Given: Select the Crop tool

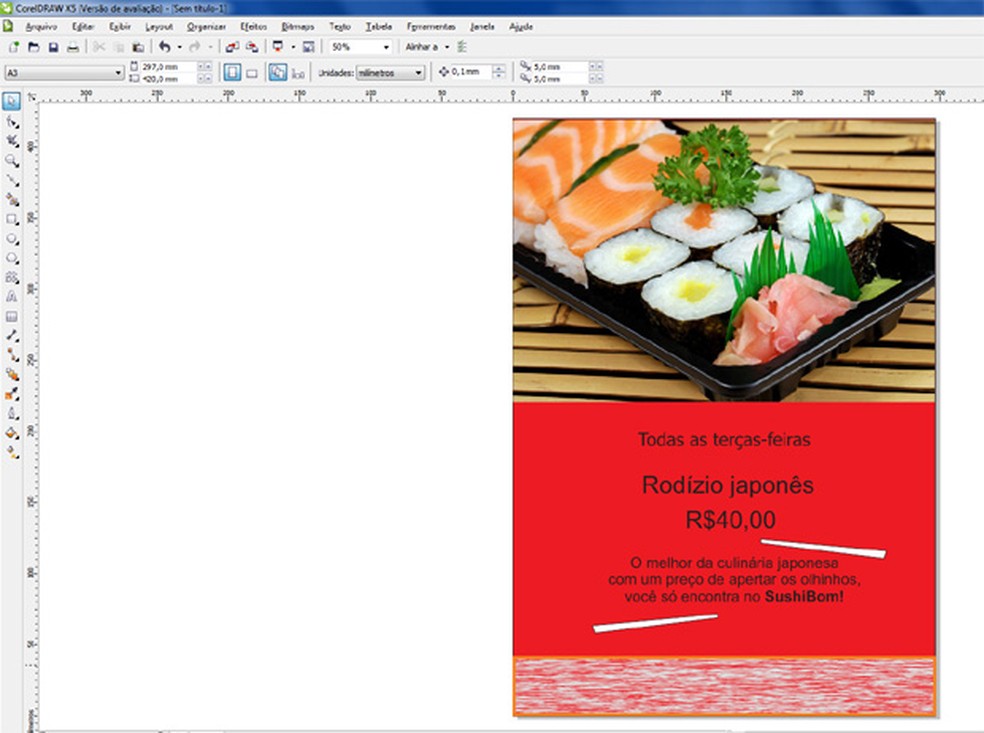Looking at the screenshot, I should click(11, 141).
